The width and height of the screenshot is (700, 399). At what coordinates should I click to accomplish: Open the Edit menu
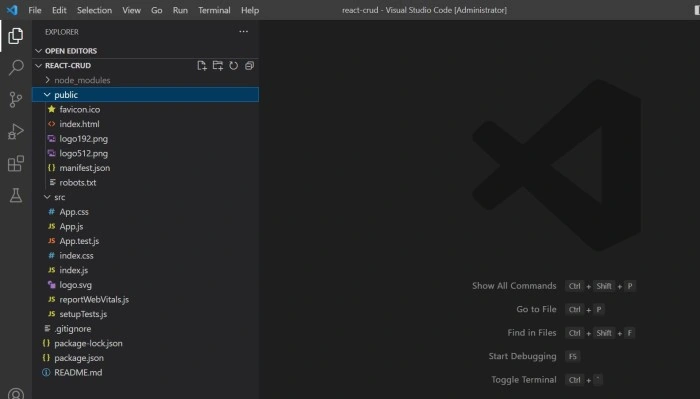click(59, 10)
